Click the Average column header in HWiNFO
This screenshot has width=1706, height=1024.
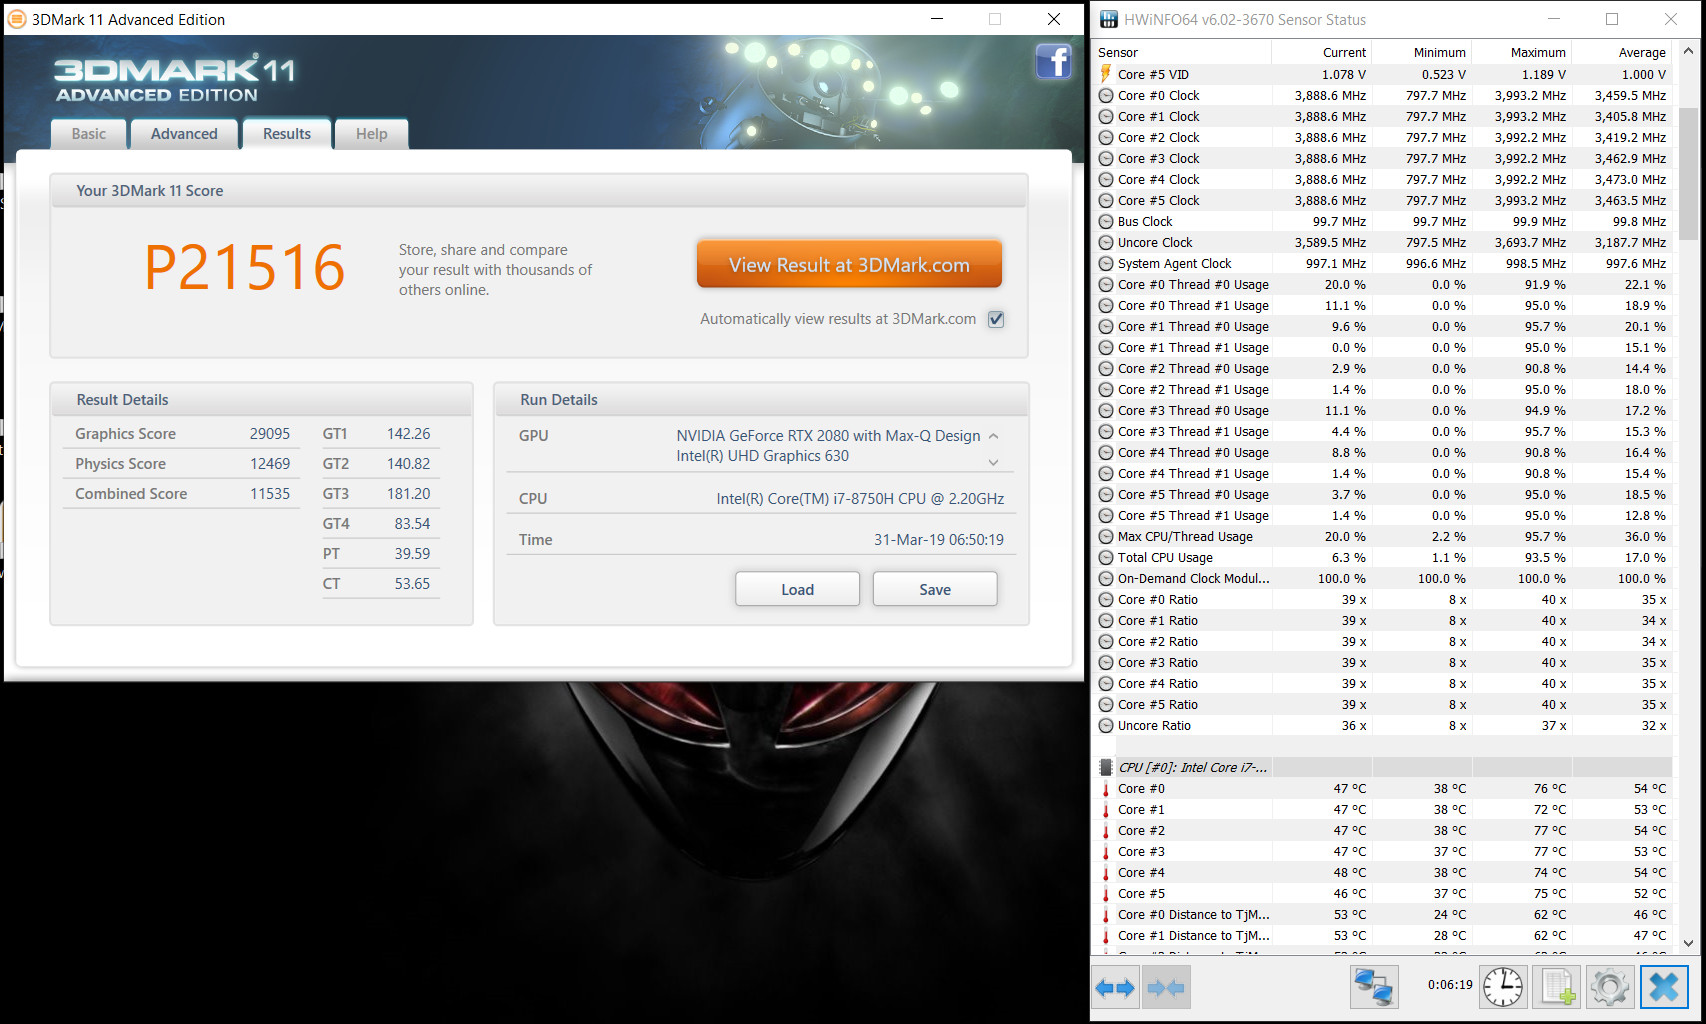[1622, 52]
